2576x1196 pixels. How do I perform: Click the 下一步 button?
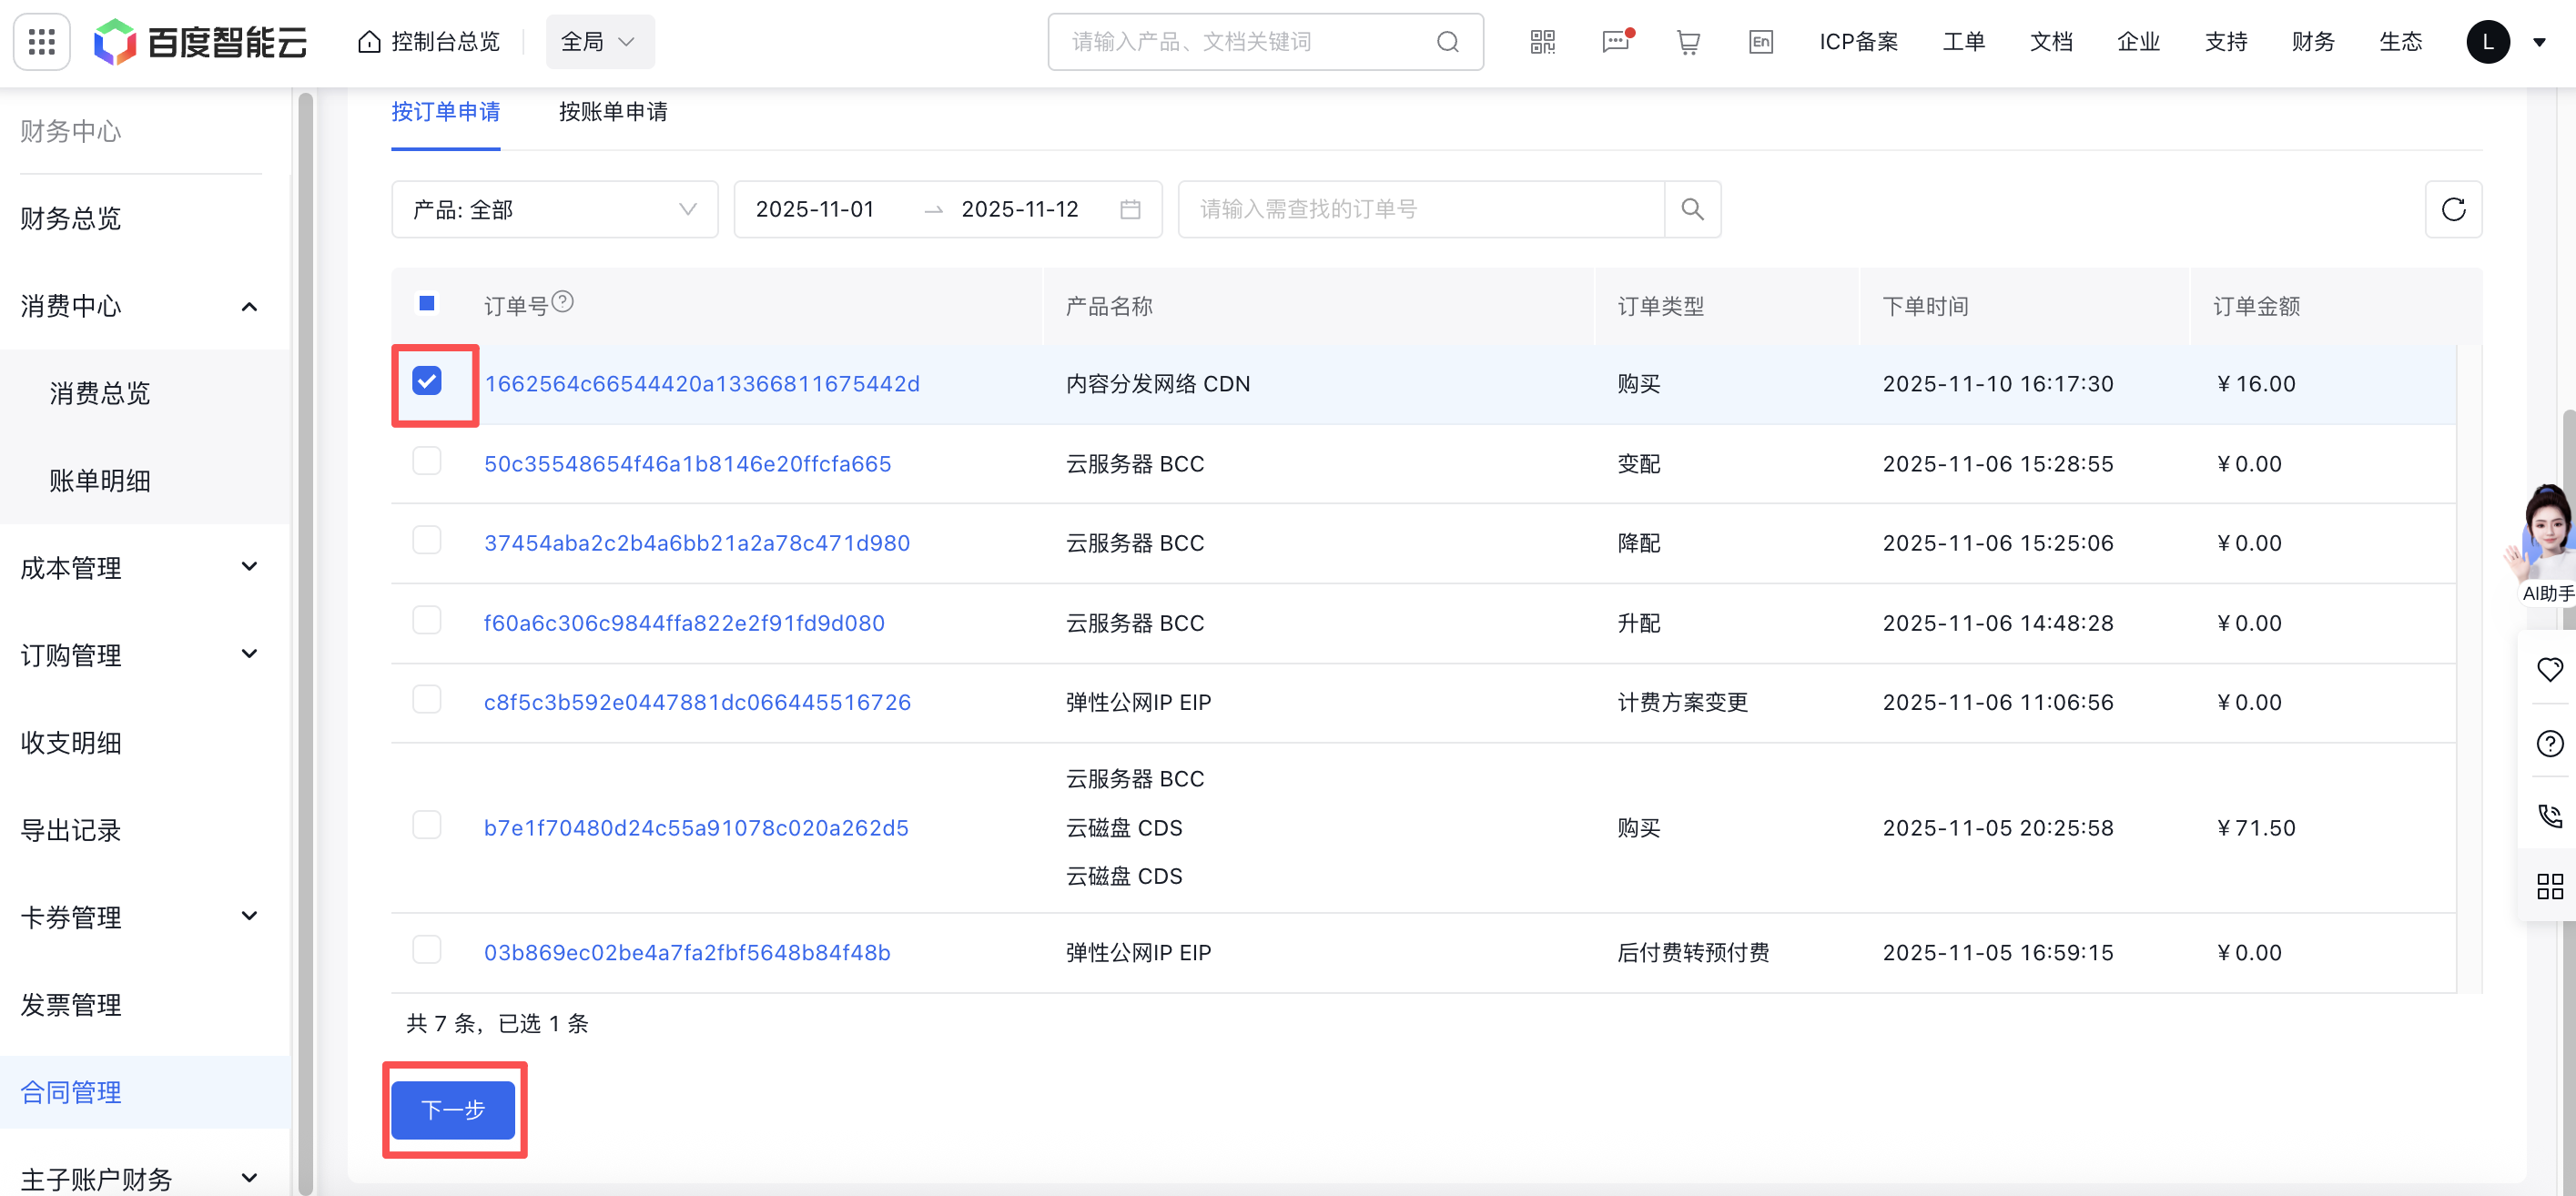click(x=453, y=1110)
